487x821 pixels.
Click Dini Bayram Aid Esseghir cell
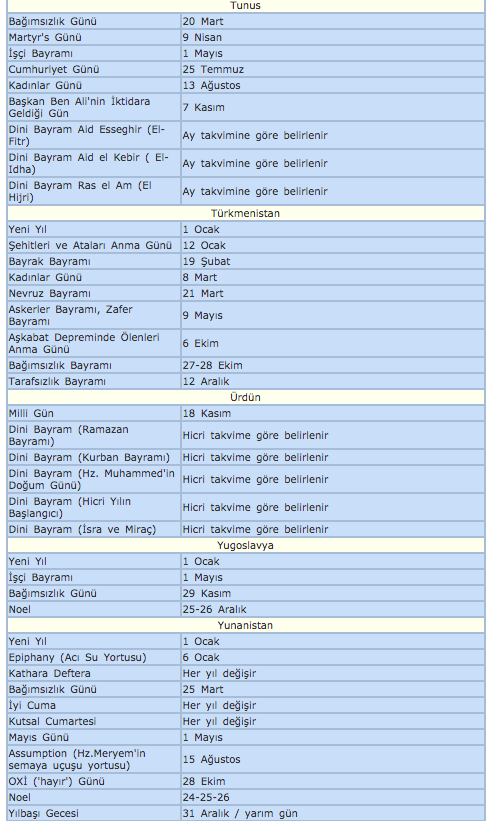[x=94, y=135]
